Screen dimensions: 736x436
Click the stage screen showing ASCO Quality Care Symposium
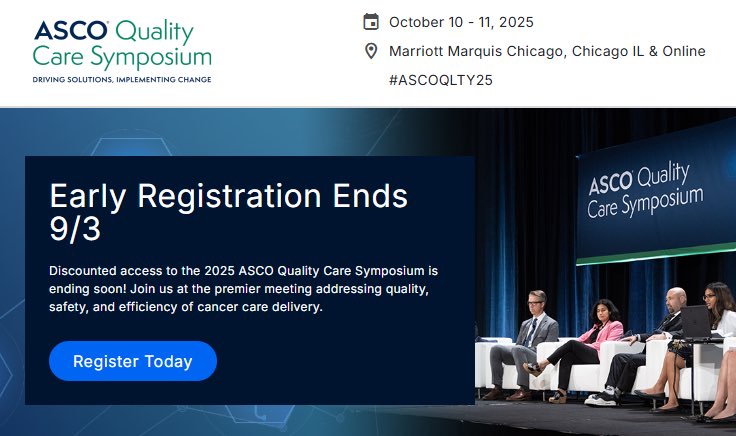coord(656,192)
